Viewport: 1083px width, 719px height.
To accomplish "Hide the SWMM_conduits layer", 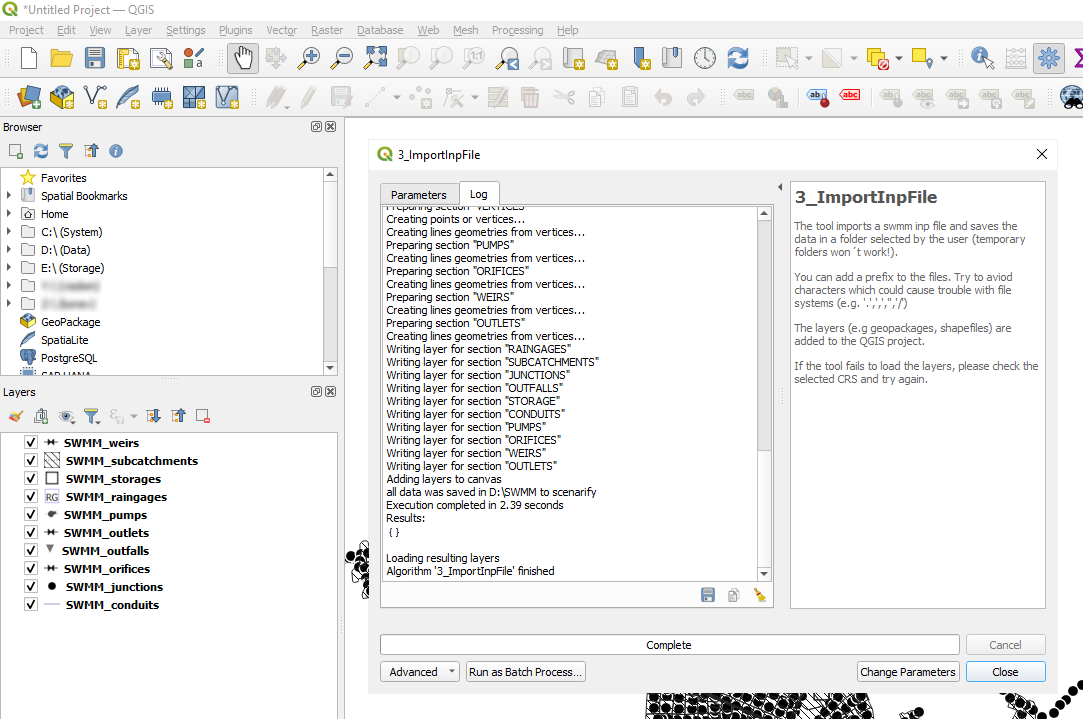I will (x=31, y=605).
